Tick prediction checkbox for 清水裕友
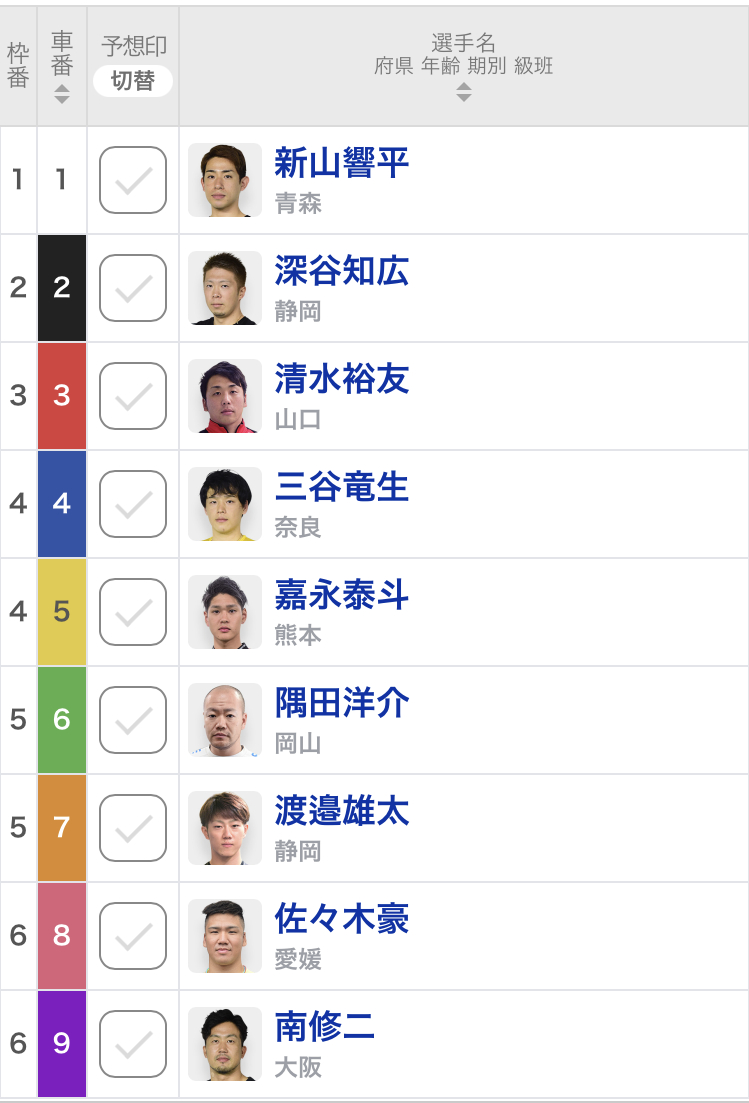 point(133,396)
